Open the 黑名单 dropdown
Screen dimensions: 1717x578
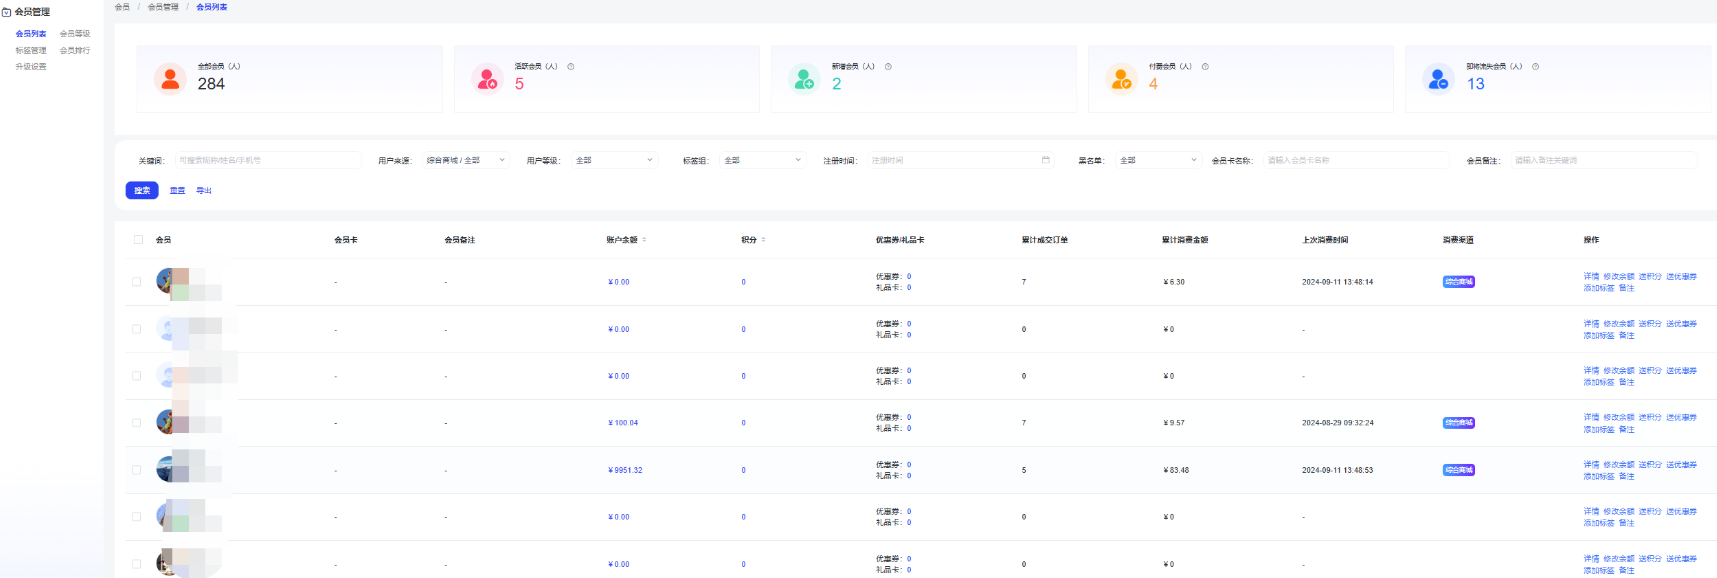click(x=1157, y=160)
